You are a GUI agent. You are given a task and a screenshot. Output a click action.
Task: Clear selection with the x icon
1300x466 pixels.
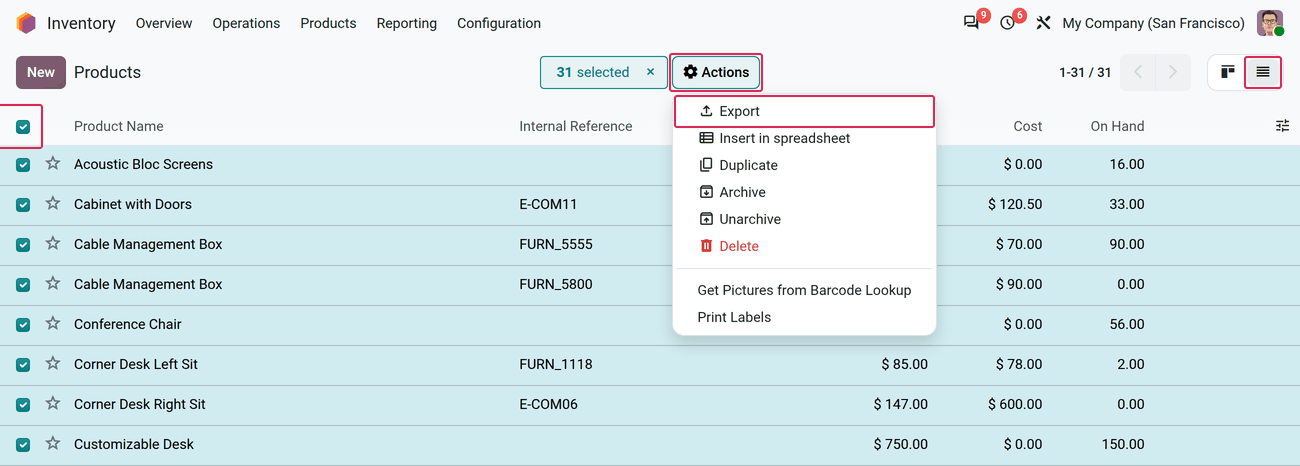pos(650,72)
